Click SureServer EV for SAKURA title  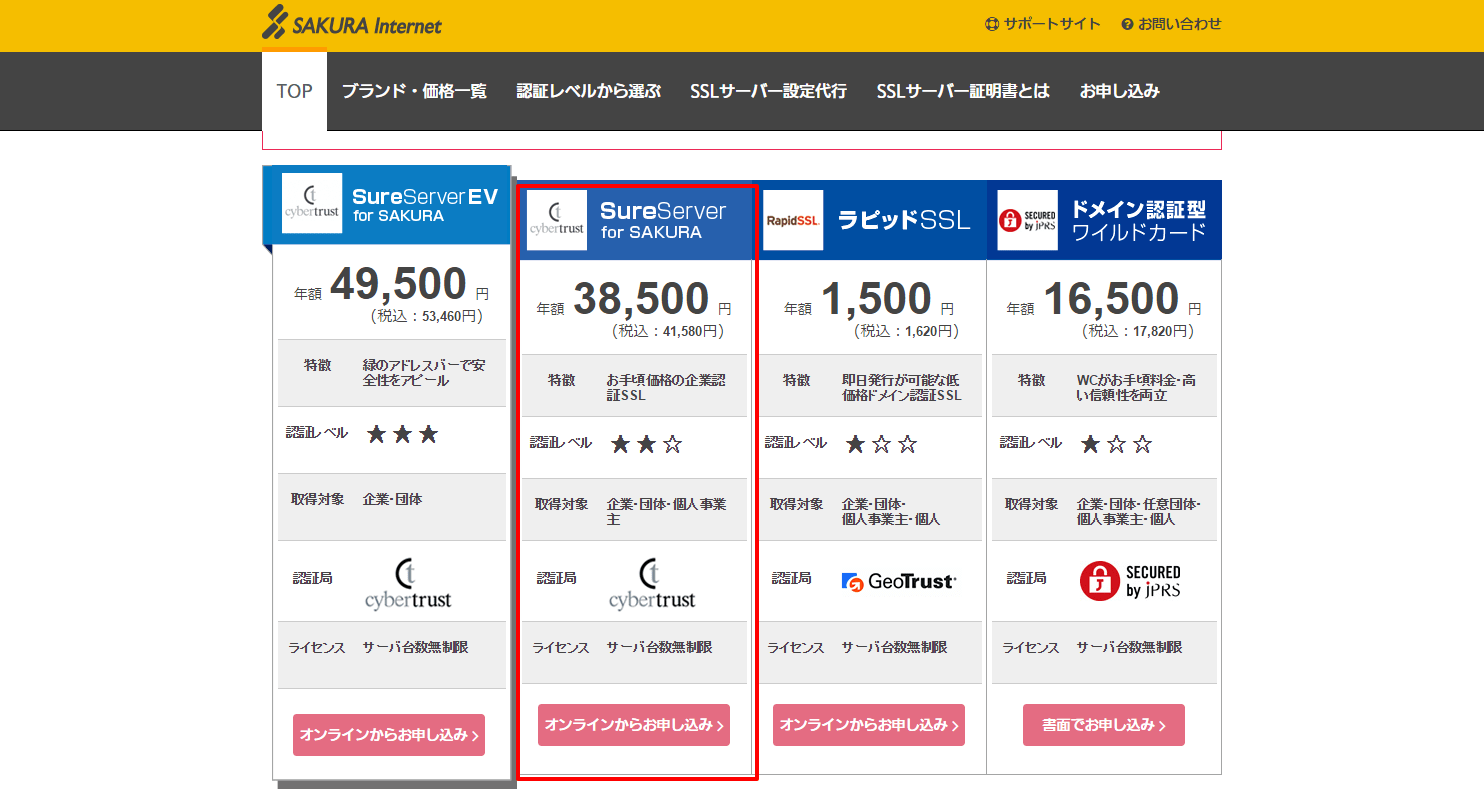(x=425, y=206)
